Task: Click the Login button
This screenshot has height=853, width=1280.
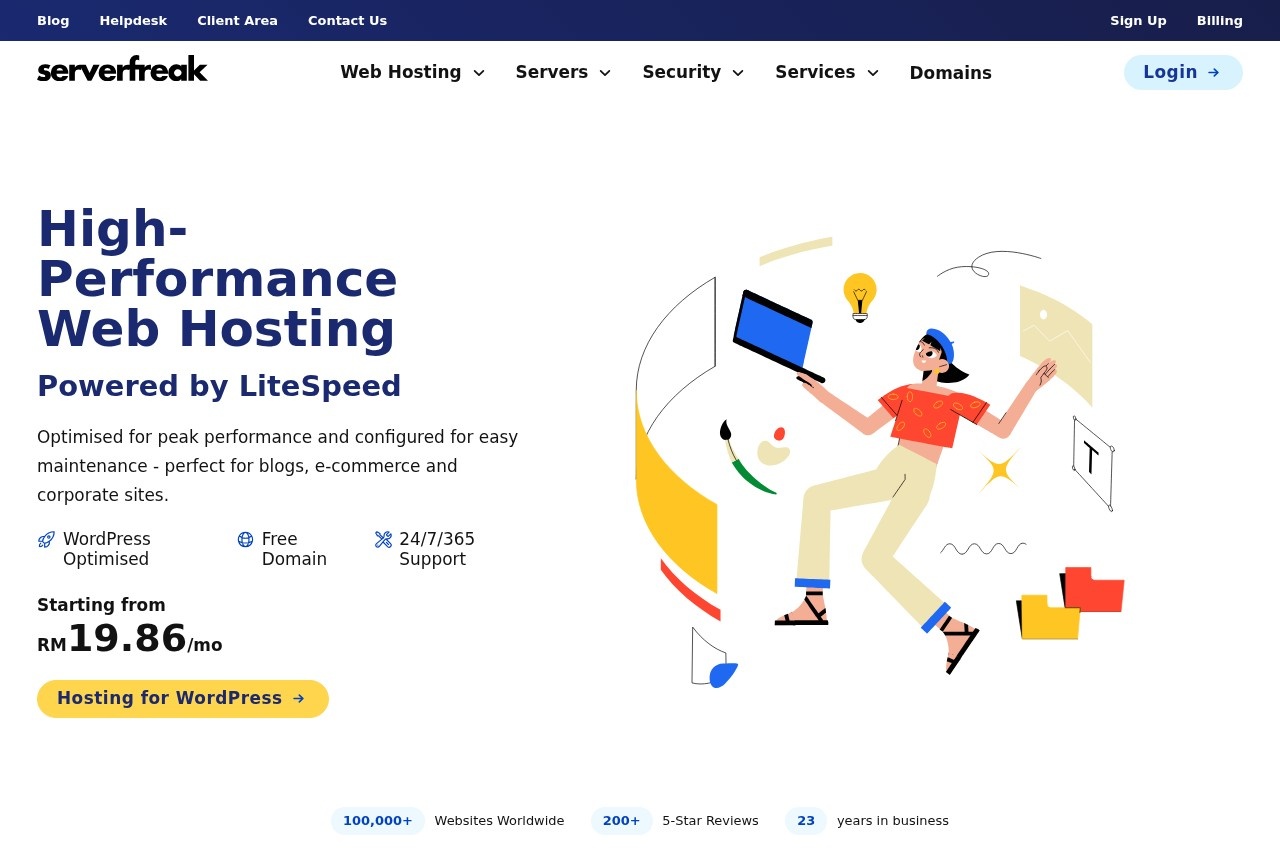Action: pyautogui.click(x=1183, y=72)
